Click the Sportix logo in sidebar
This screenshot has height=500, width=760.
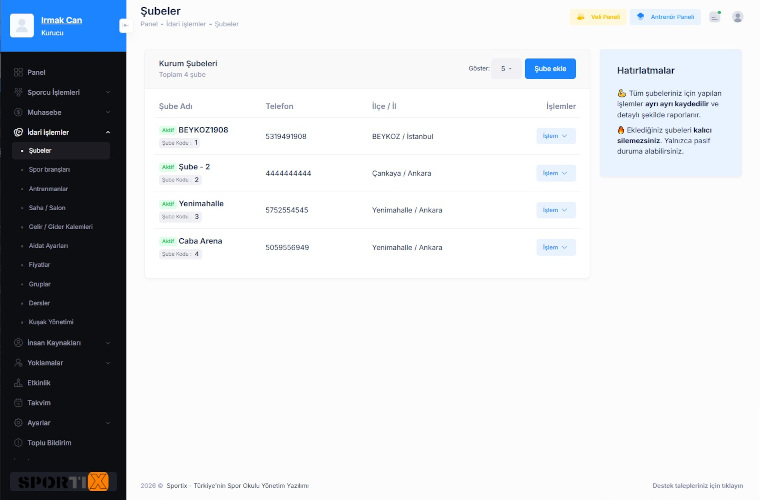pos(63,482)
